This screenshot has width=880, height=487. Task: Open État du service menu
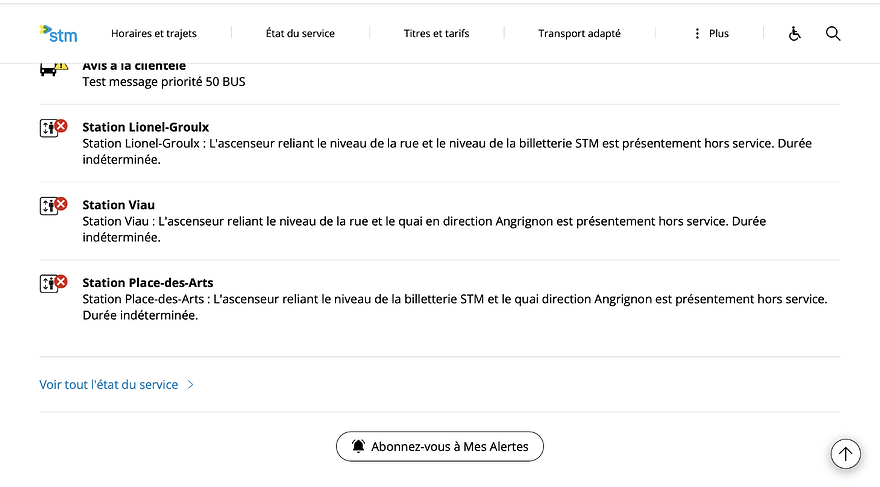(x=300, y=34)
